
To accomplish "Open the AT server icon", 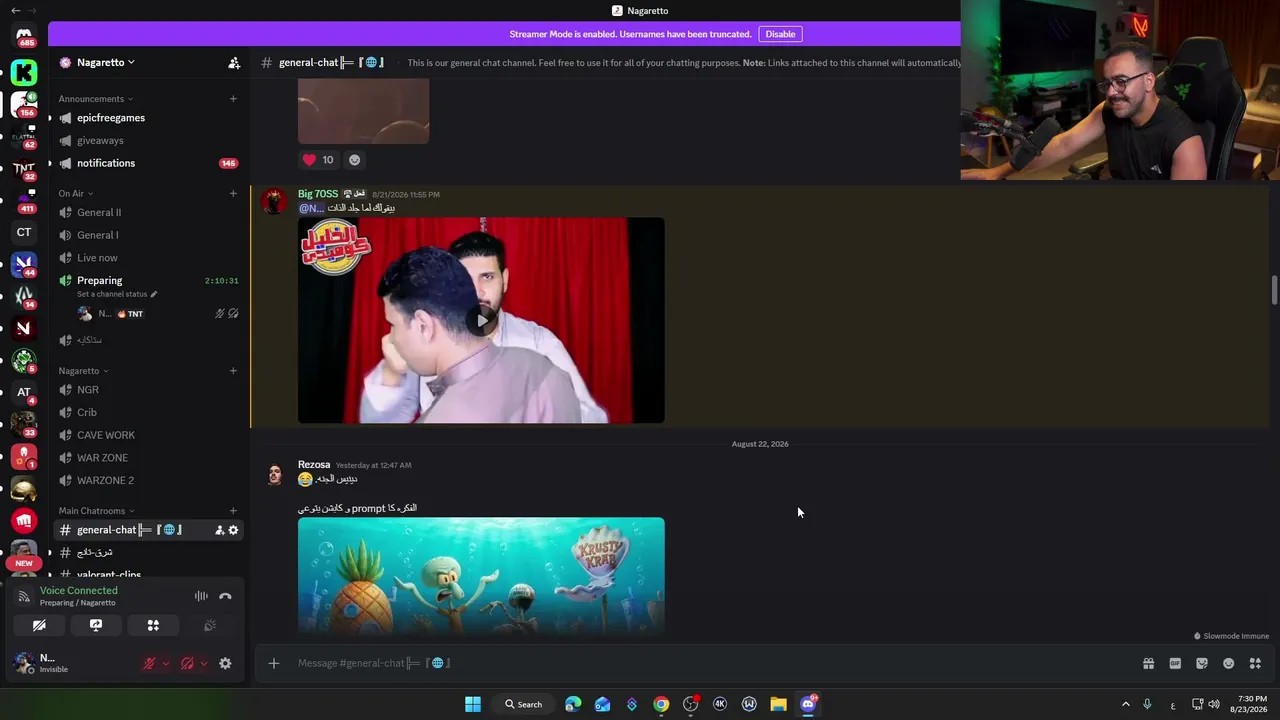I will click(x=24, y=392).
